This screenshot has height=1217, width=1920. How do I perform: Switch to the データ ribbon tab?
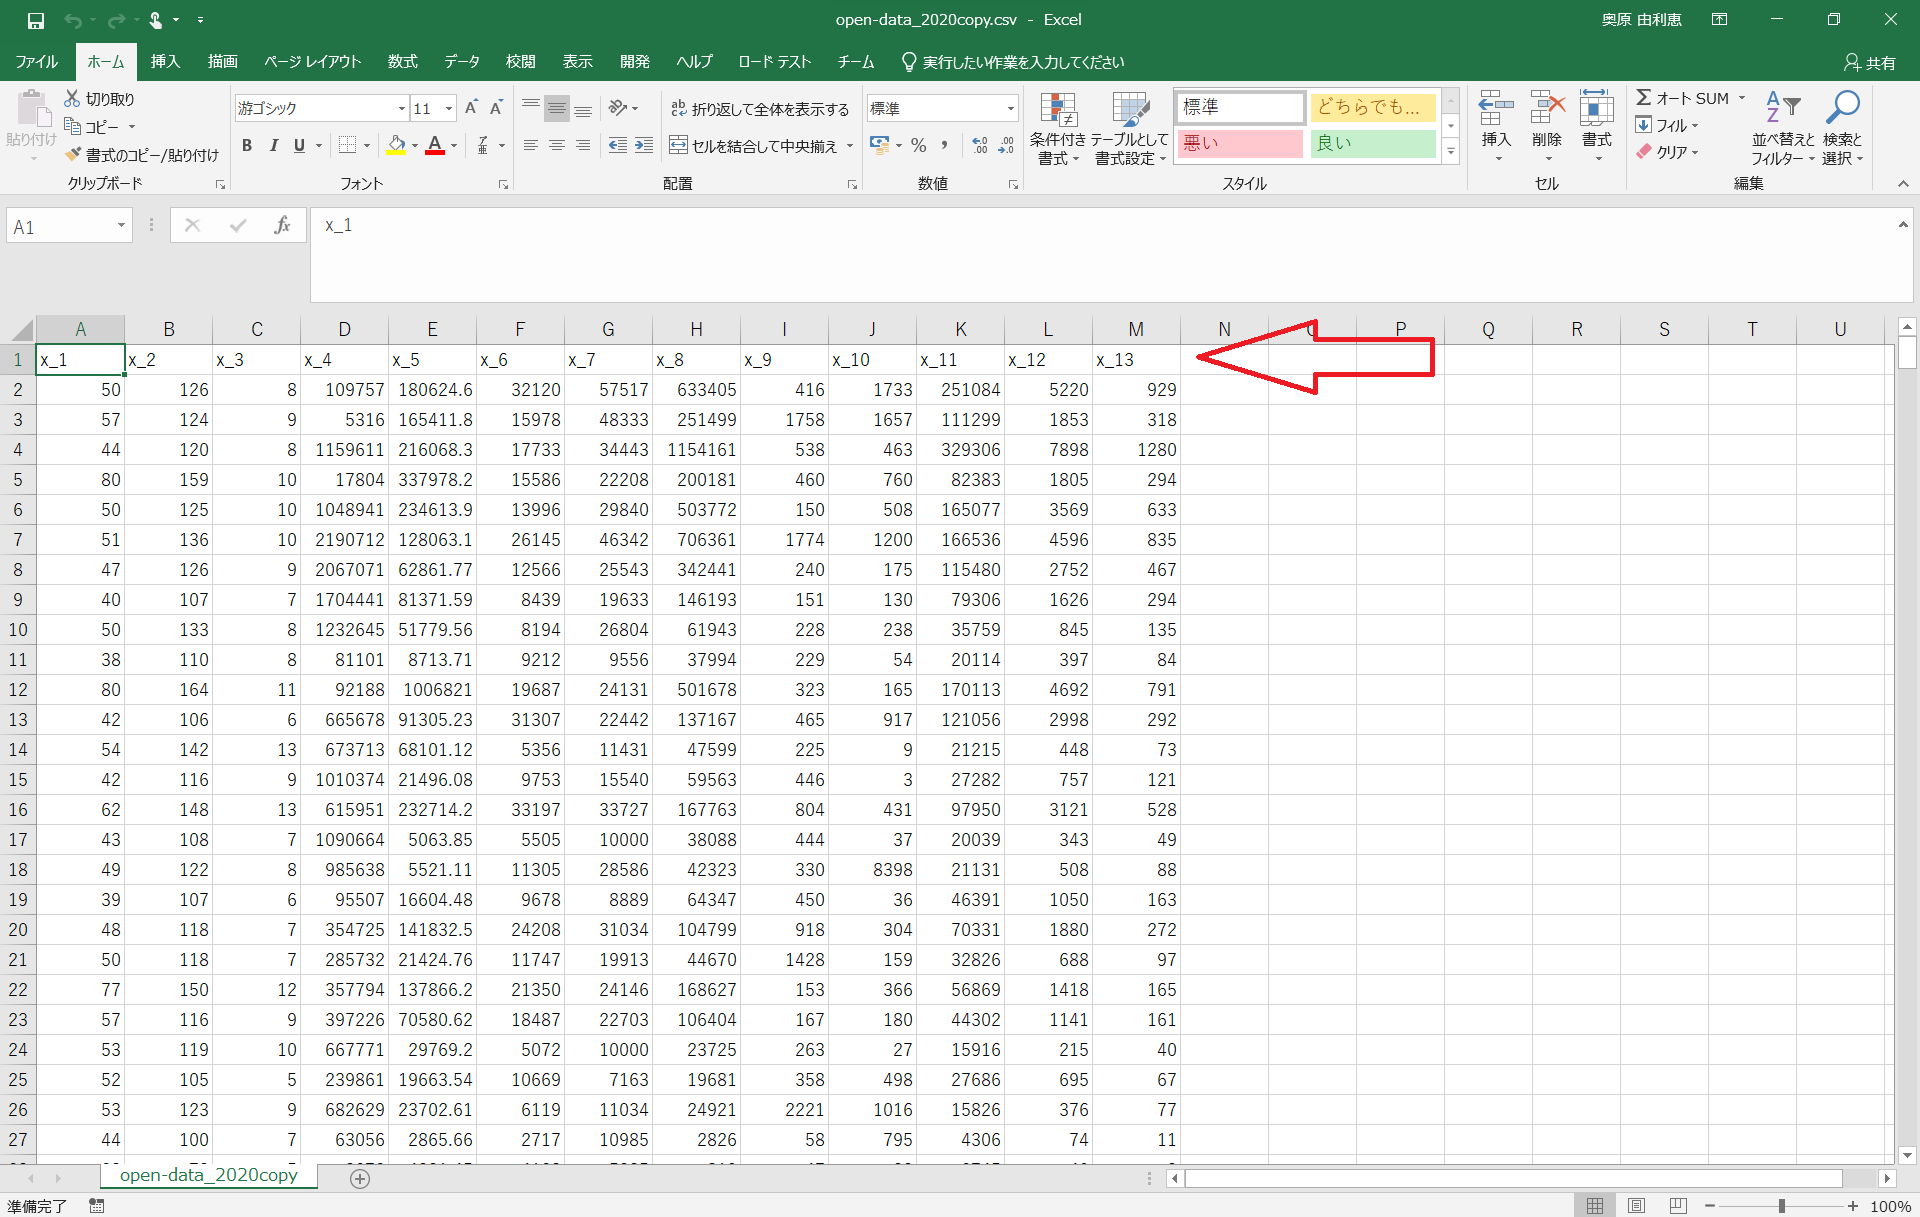[x=461, y=62]
